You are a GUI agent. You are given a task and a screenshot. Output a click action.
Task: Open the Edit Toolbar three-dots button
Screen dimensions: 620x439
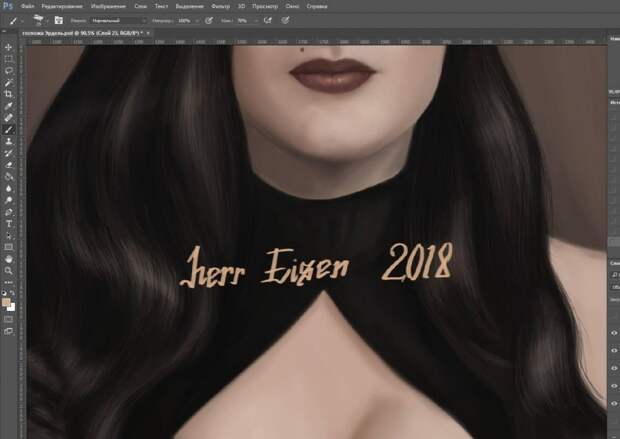click(8, 282)
